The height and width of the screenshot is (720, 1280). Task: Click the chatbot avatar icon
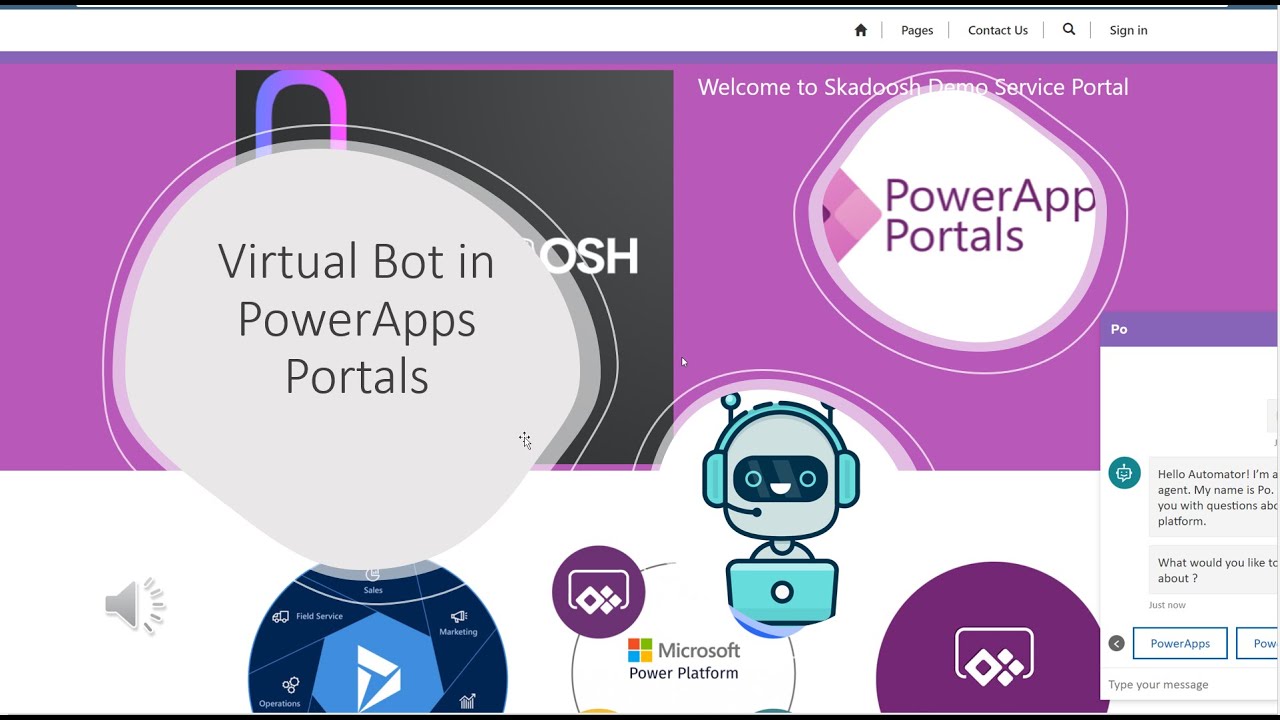(1124, 472)
